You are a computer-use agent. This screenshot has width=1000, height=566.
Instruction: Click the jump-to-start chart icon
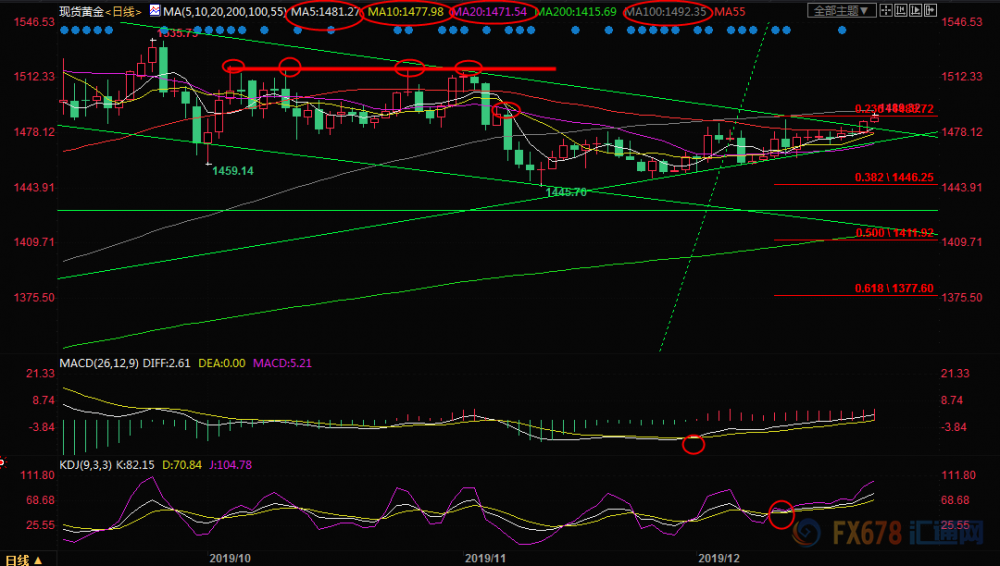click(901, 10)
